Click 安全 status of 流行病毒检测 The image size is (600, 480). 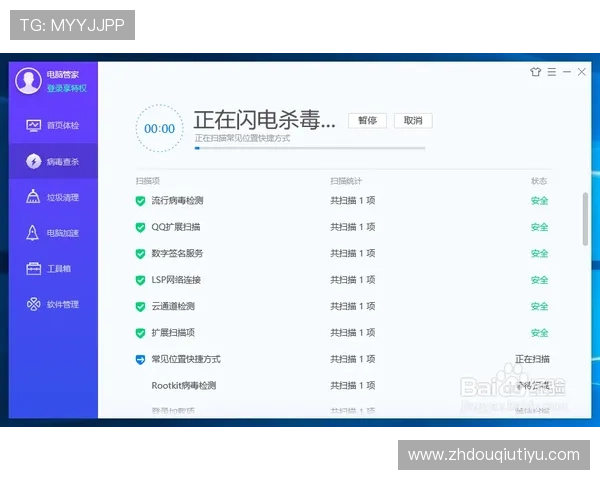(x=540, y=201)
